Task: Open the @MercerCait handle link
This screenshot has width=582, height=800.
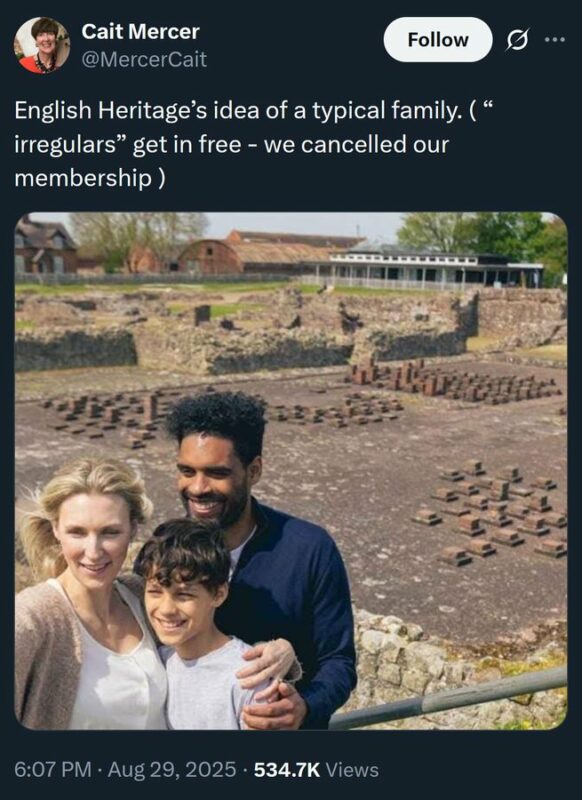Action: [144, 59]
